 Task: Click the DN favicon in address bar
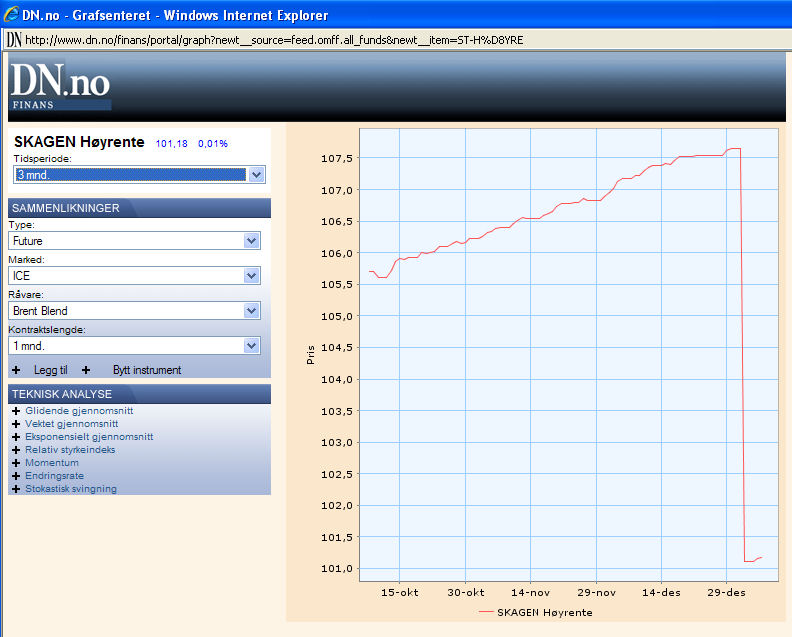pyautogui.click(x=14, y=39)
